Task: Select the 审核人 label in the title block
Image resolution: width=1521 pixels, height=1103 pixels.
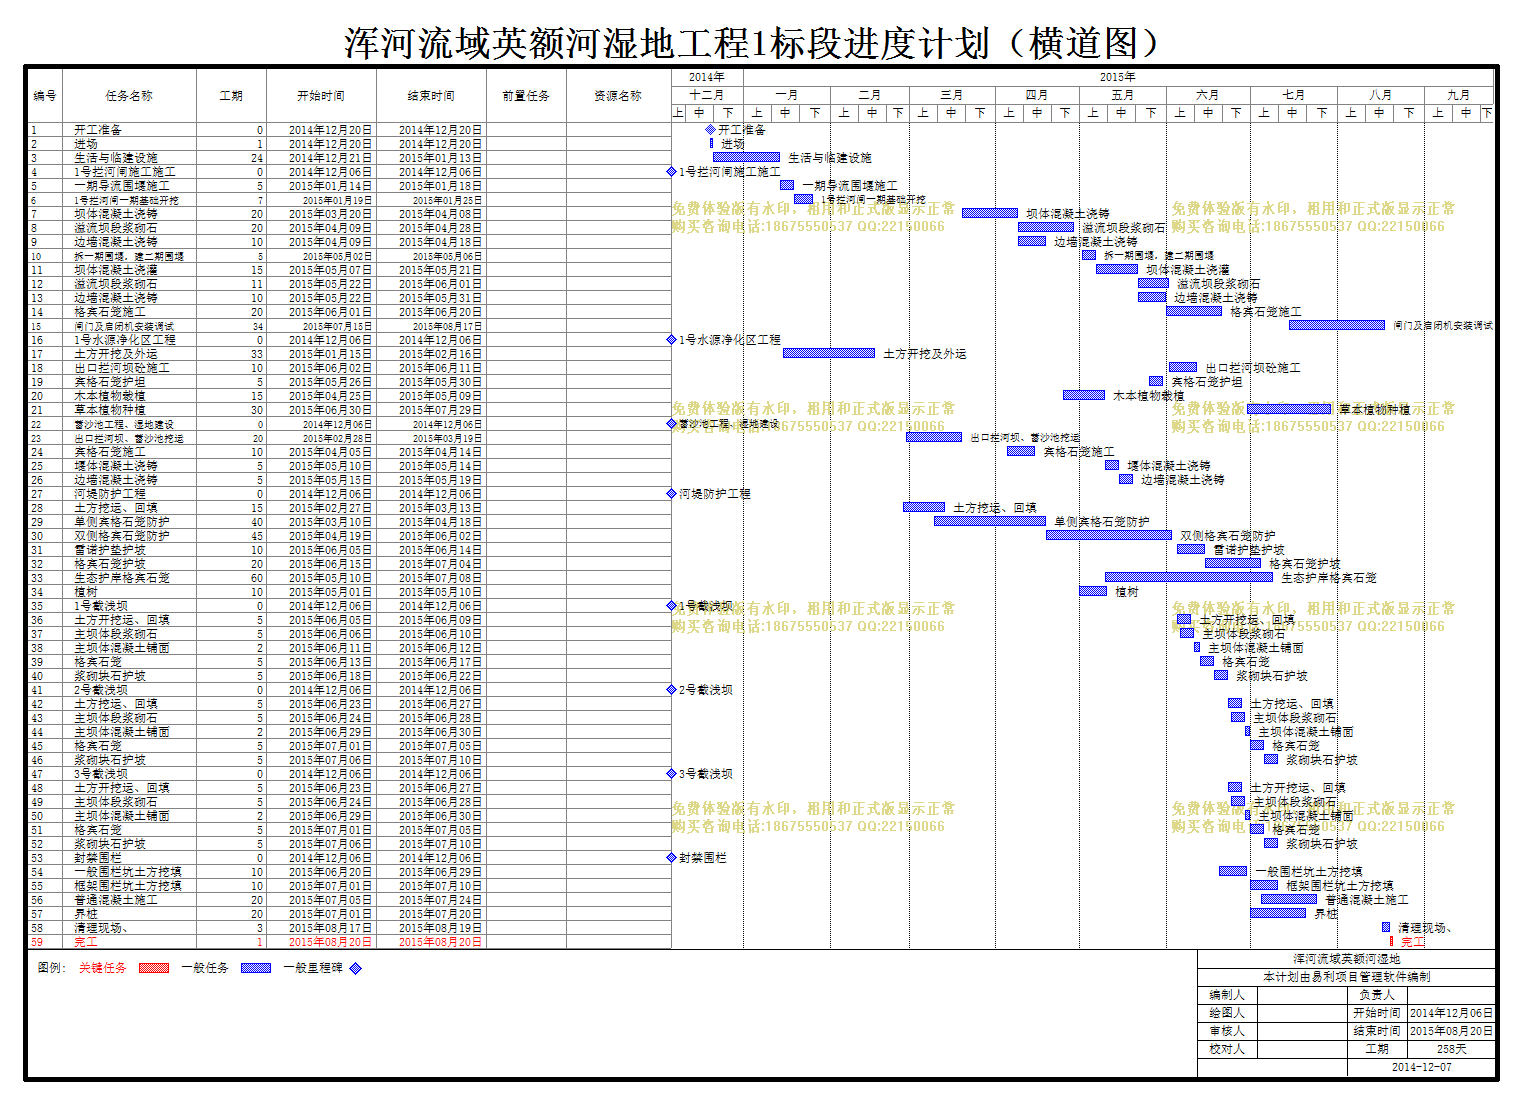Action: point(1227,1031)
